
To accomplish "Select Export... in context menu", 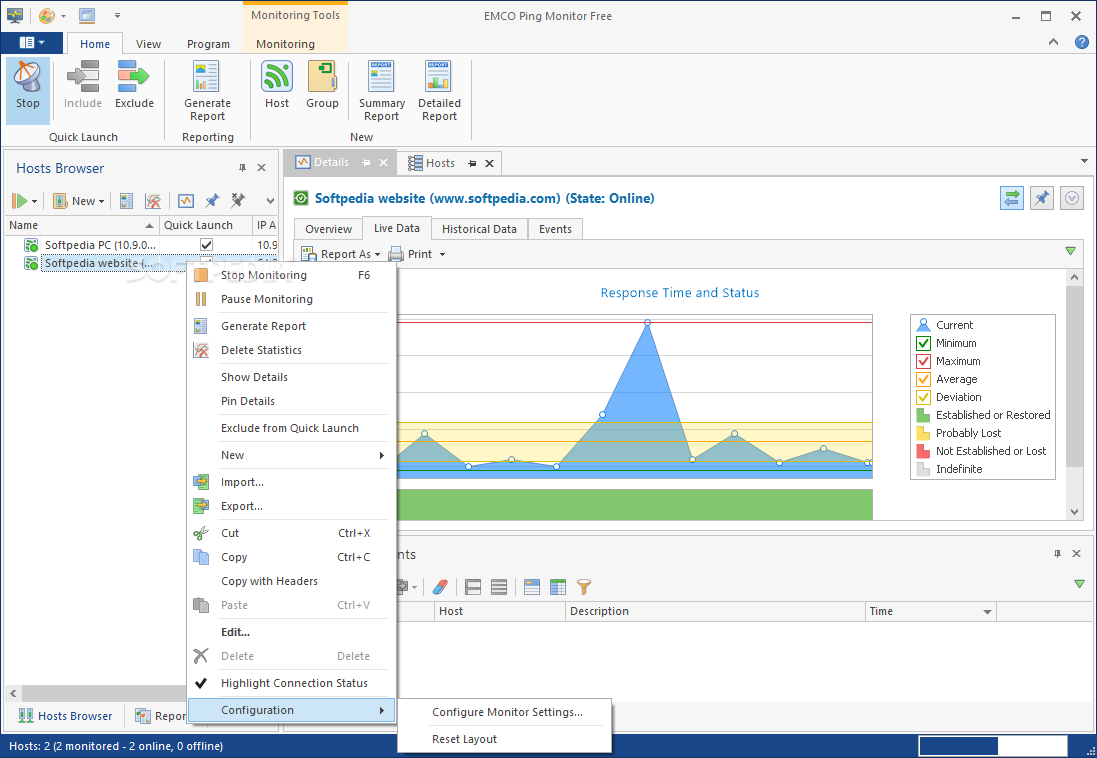I will (x=291, y=506).
